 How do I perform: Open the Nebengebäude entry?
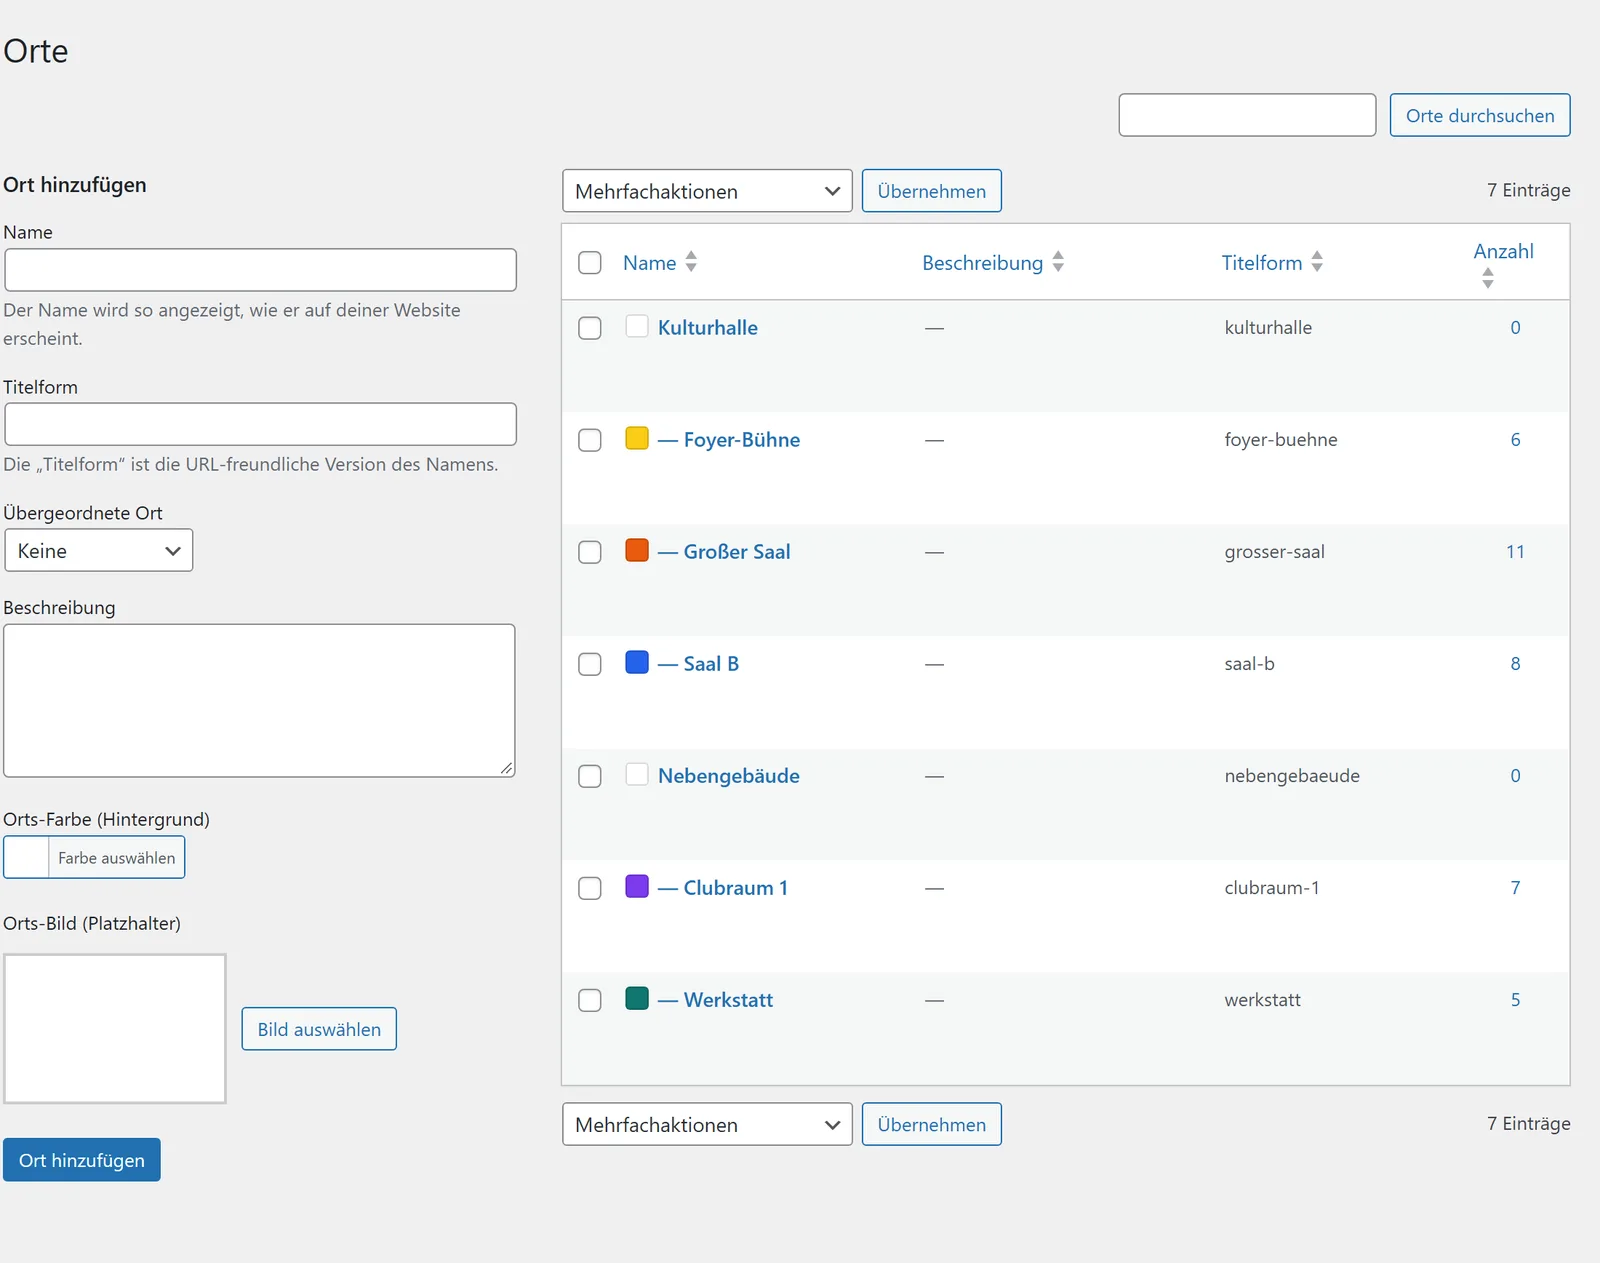point(729,776)
